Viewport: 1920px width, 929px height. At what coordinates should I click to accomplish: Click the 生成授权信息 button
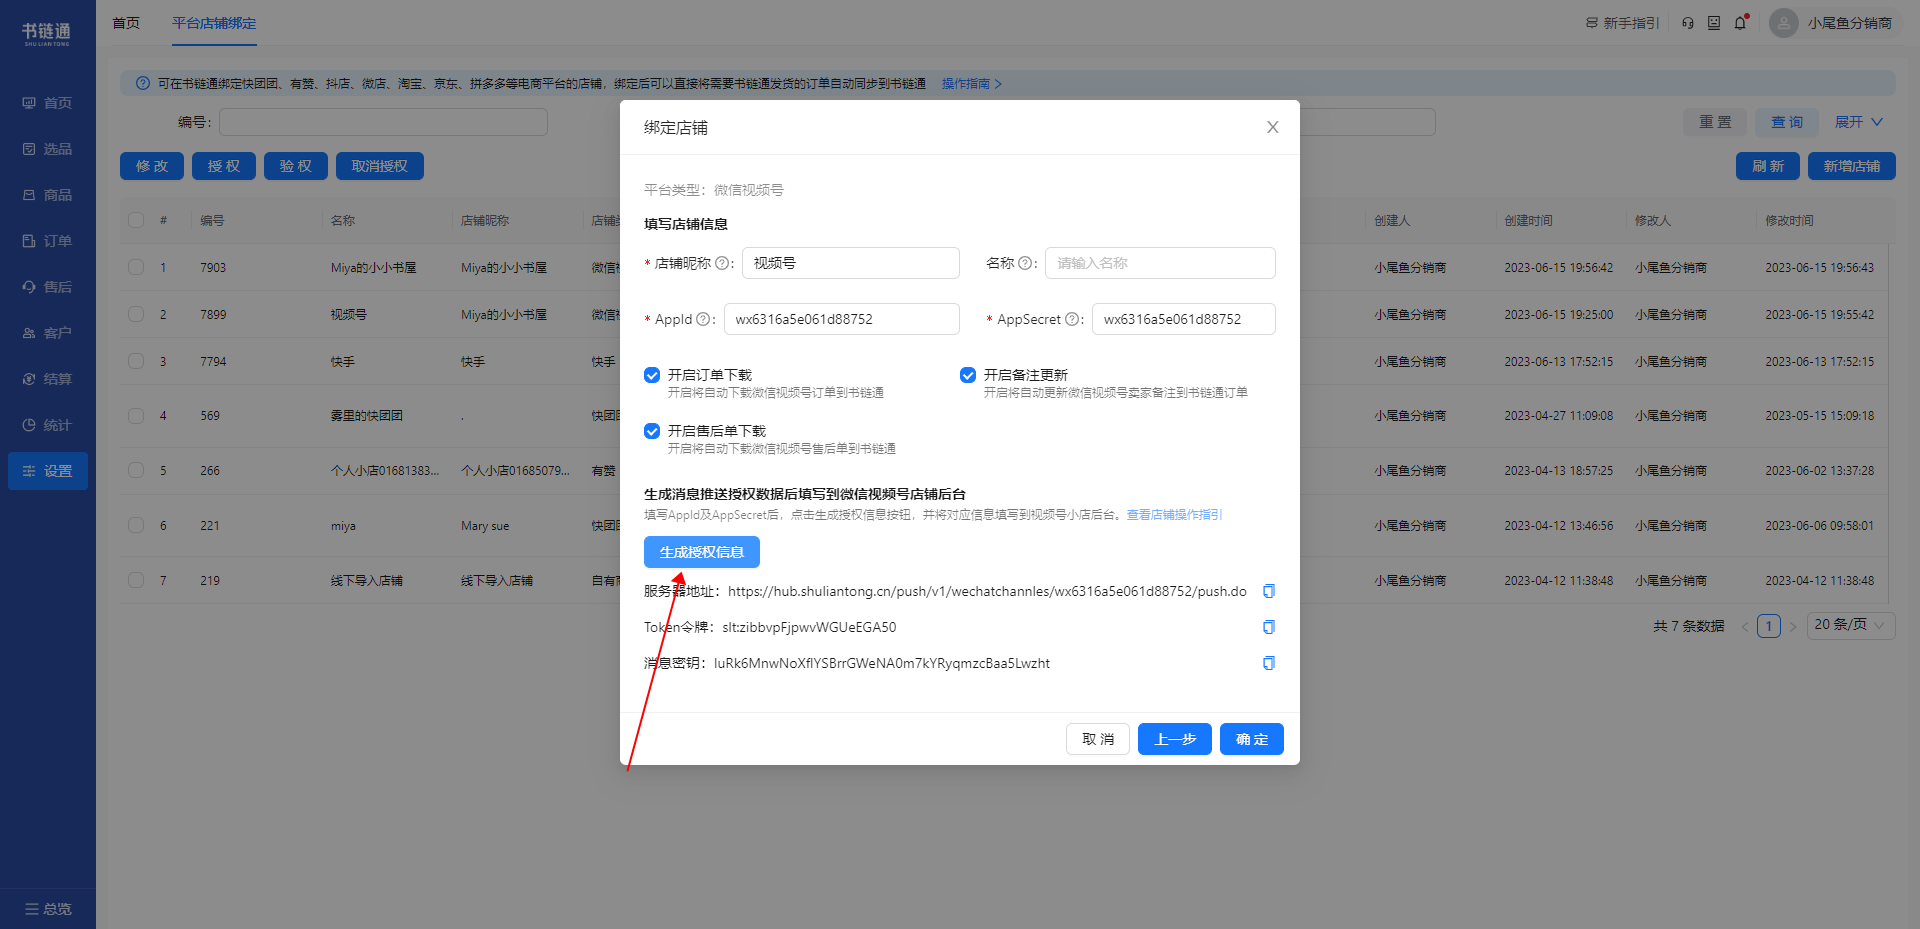coord(702,552)
